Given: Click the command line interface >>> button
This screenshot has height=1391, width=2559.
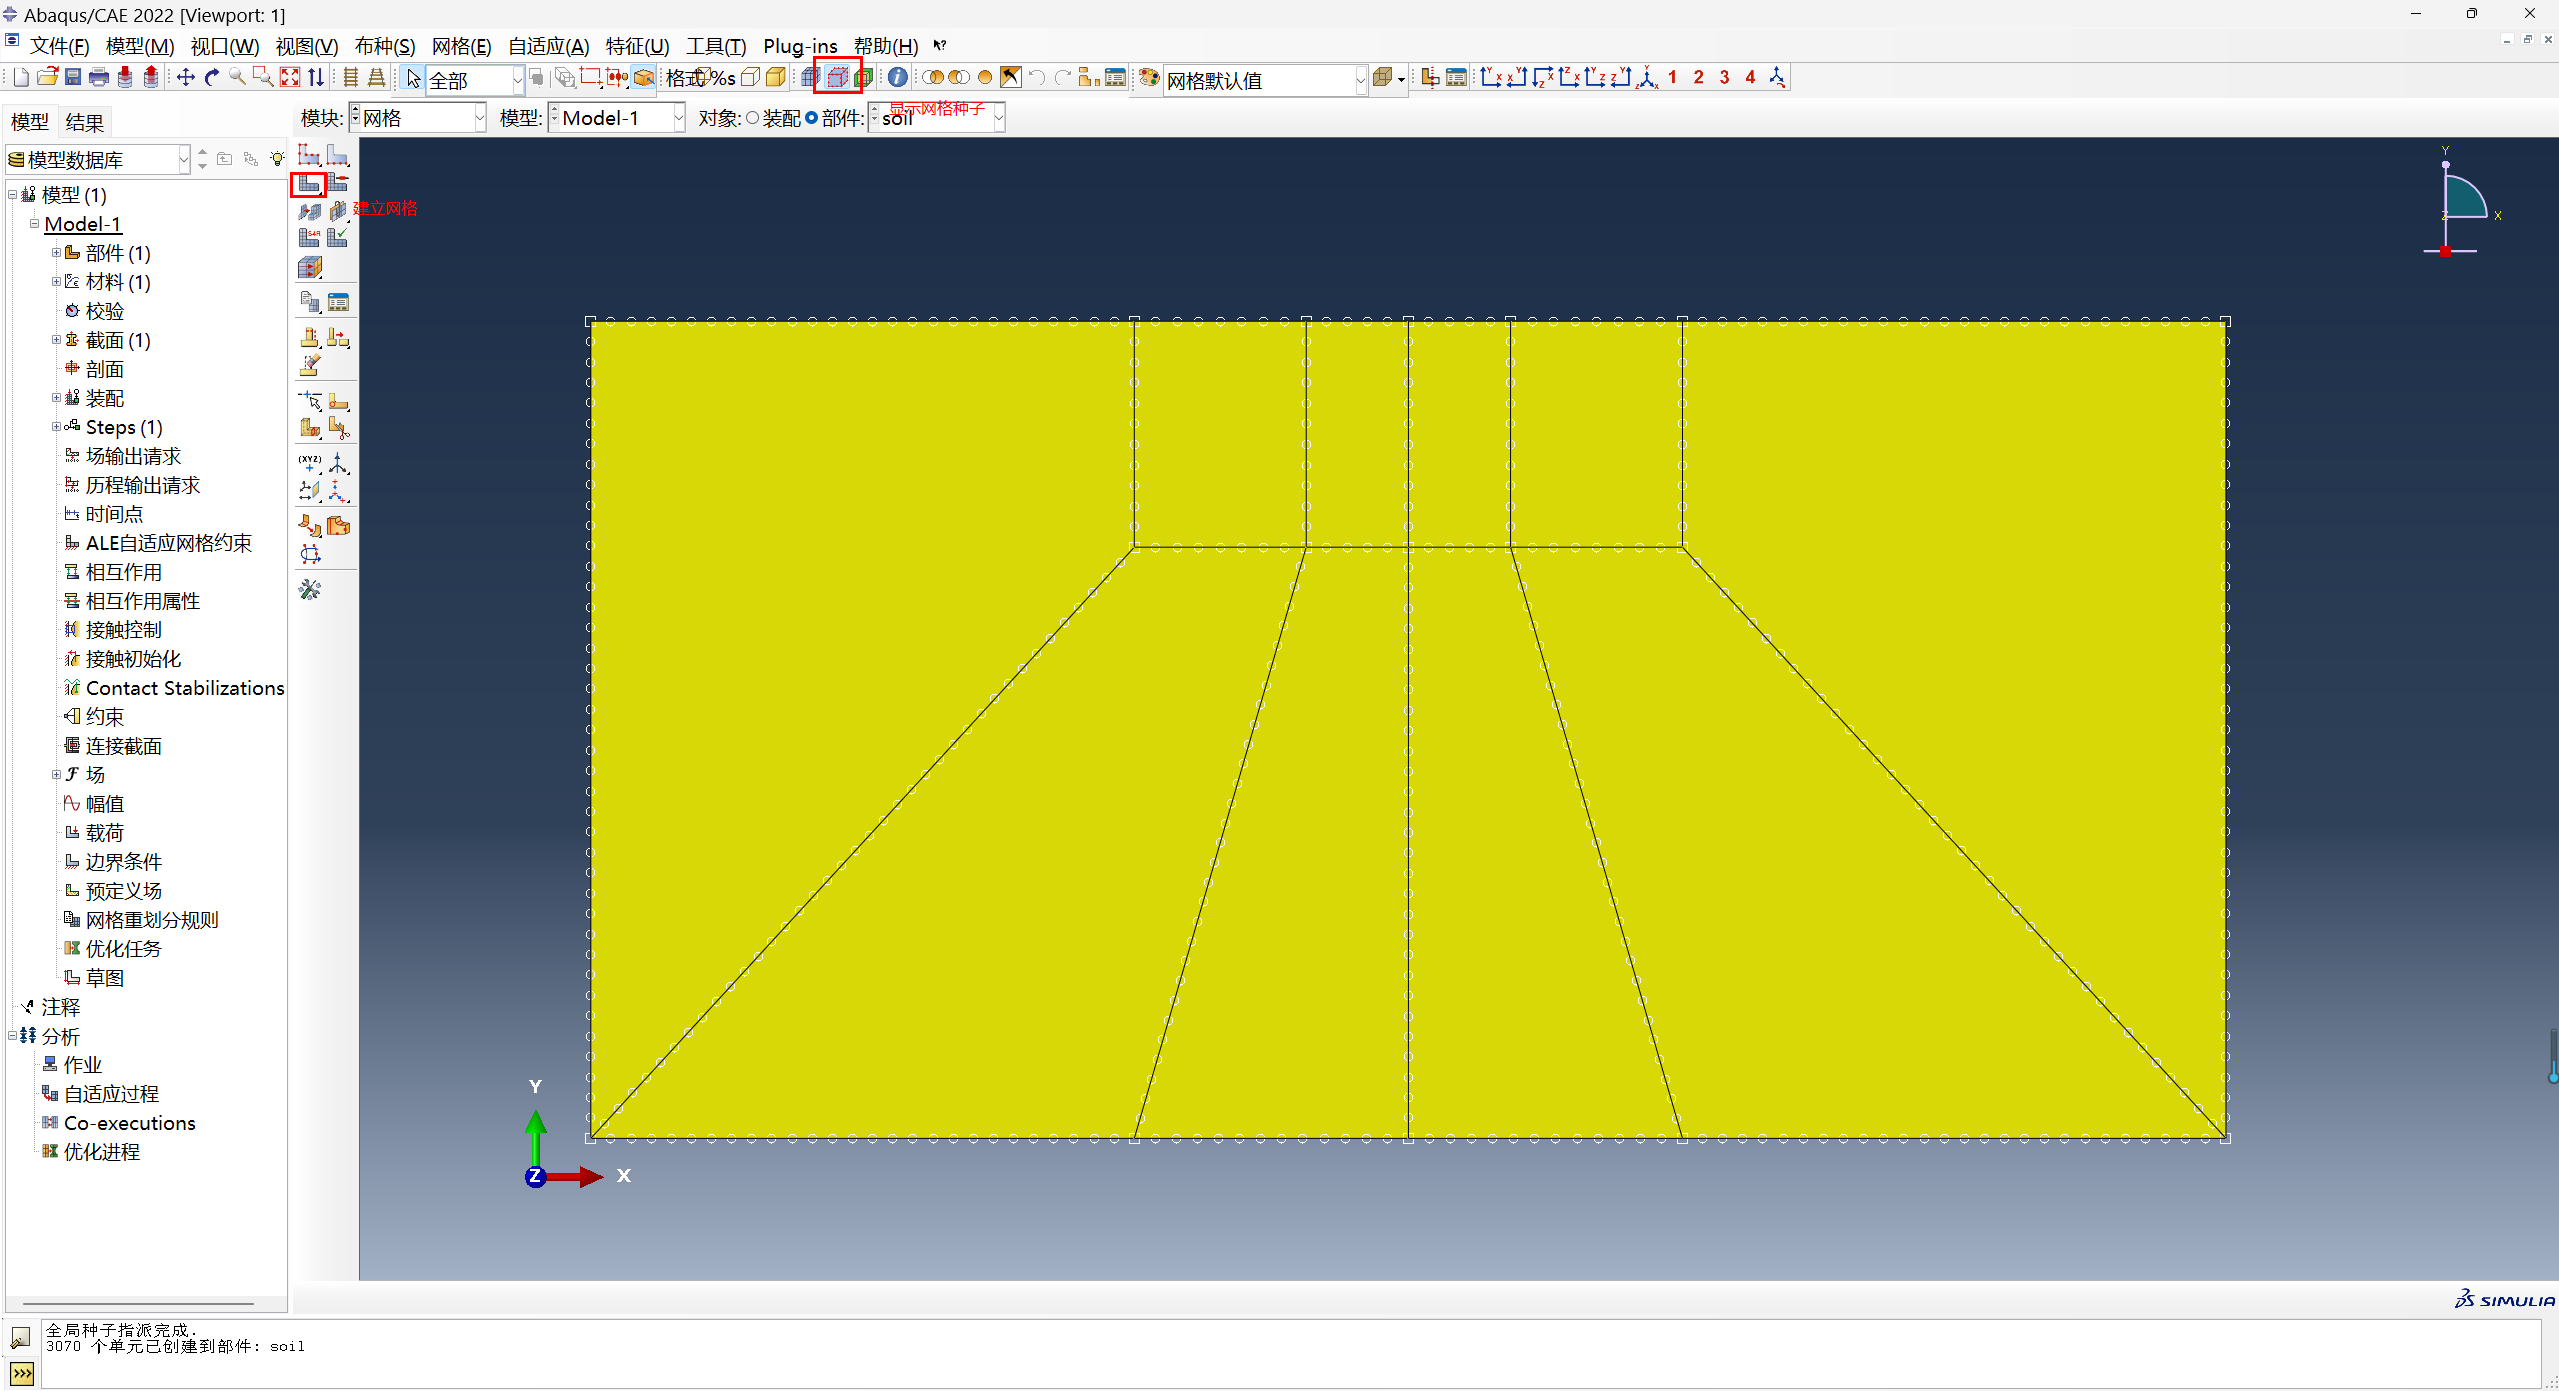Looking at the screenshot, I should 21,1374.
